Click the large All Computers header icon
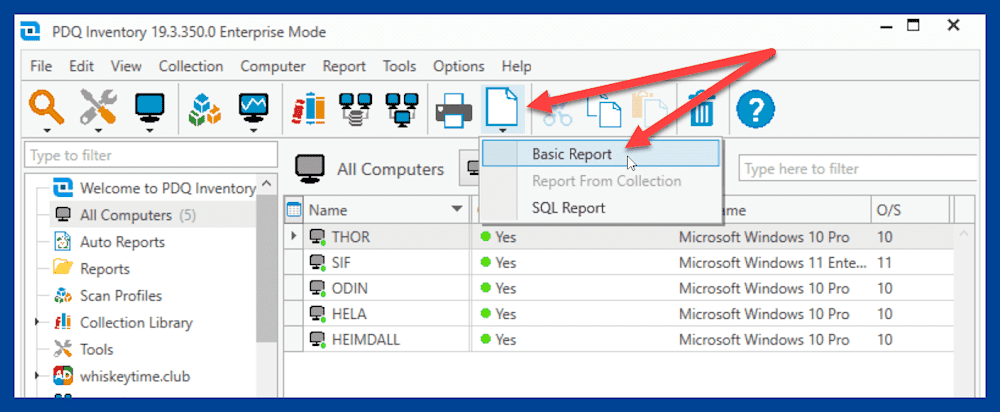 (x=309, y=169)
